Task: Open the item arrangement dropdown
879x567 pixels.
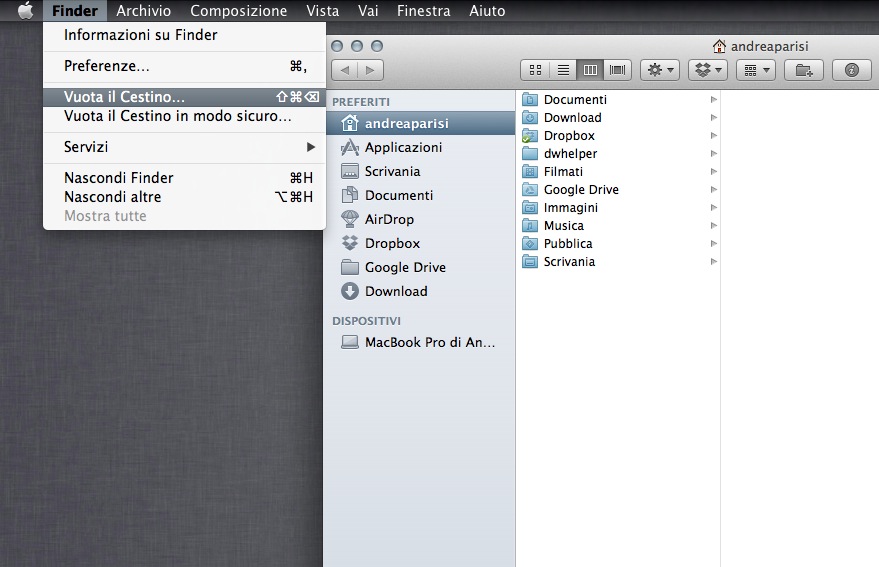Action: point(756,70)
